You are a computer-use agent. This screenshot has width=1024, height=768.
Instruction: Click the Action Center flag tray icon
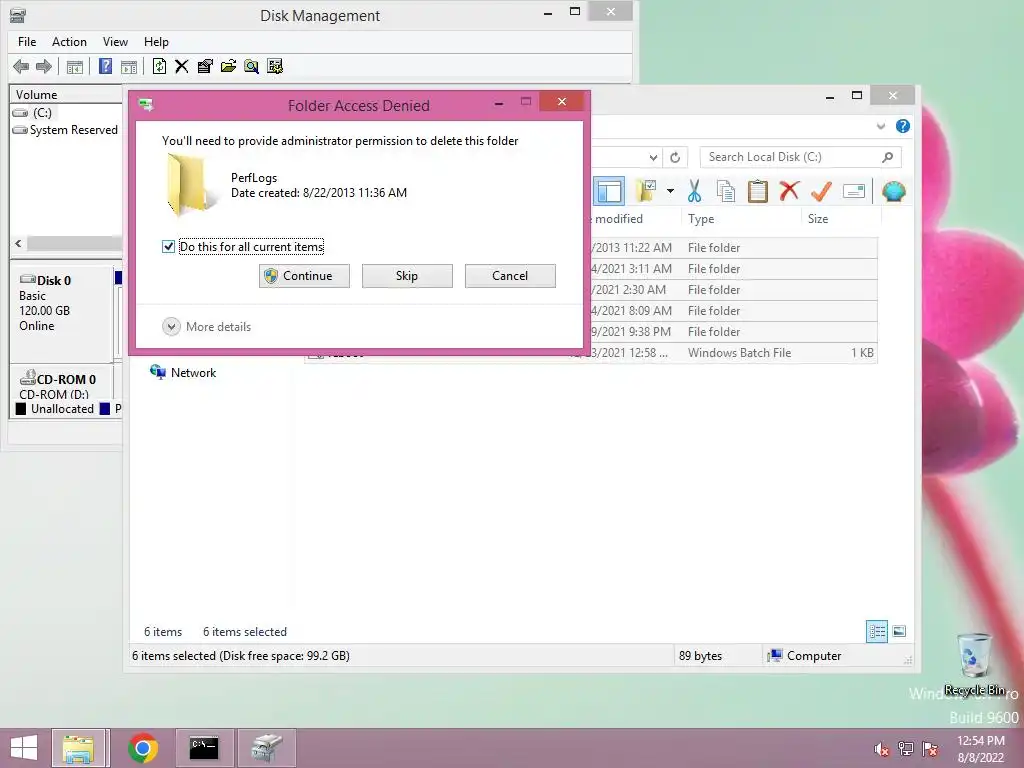[x=930, y=750]
